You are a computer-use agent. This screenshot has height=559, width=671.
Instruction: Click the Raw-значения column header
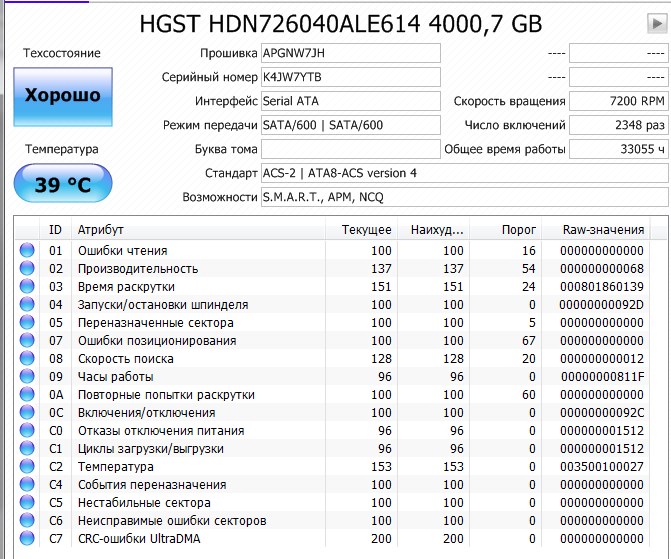(x=596, y=230)
